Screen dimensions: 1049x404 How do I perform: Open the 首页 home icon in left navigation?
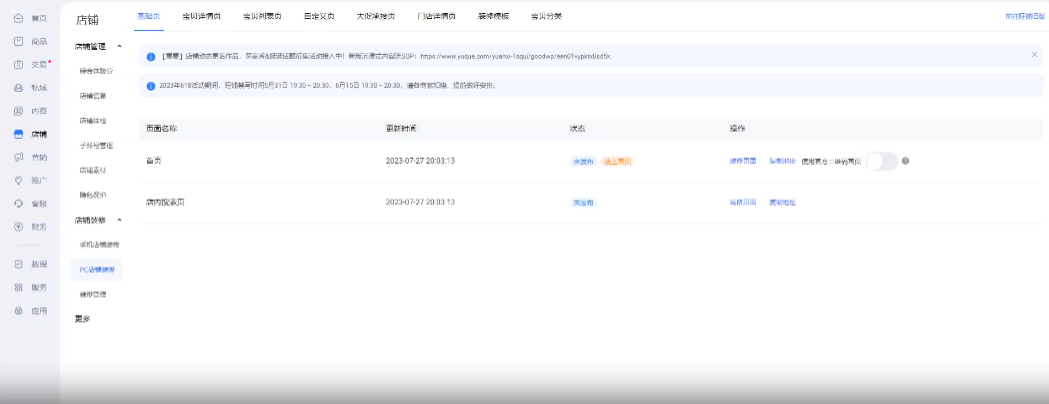pyautogui.click(x=19, y=18)
